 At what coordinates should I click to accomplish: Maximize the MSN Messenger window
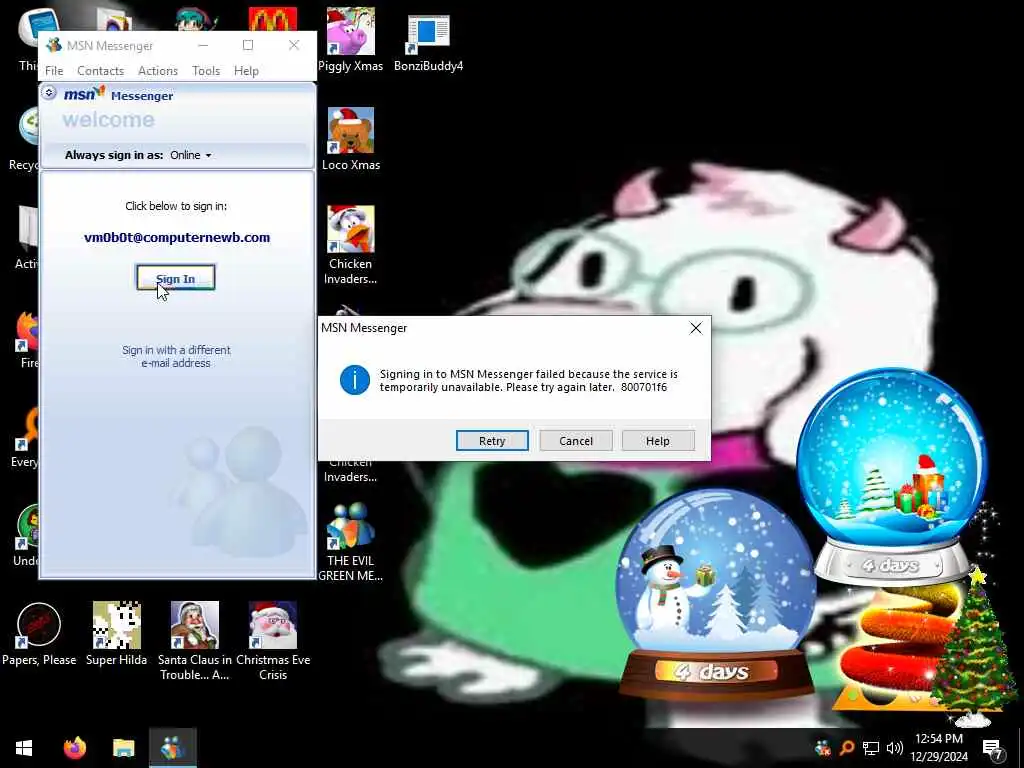click(x=248, y=45)
